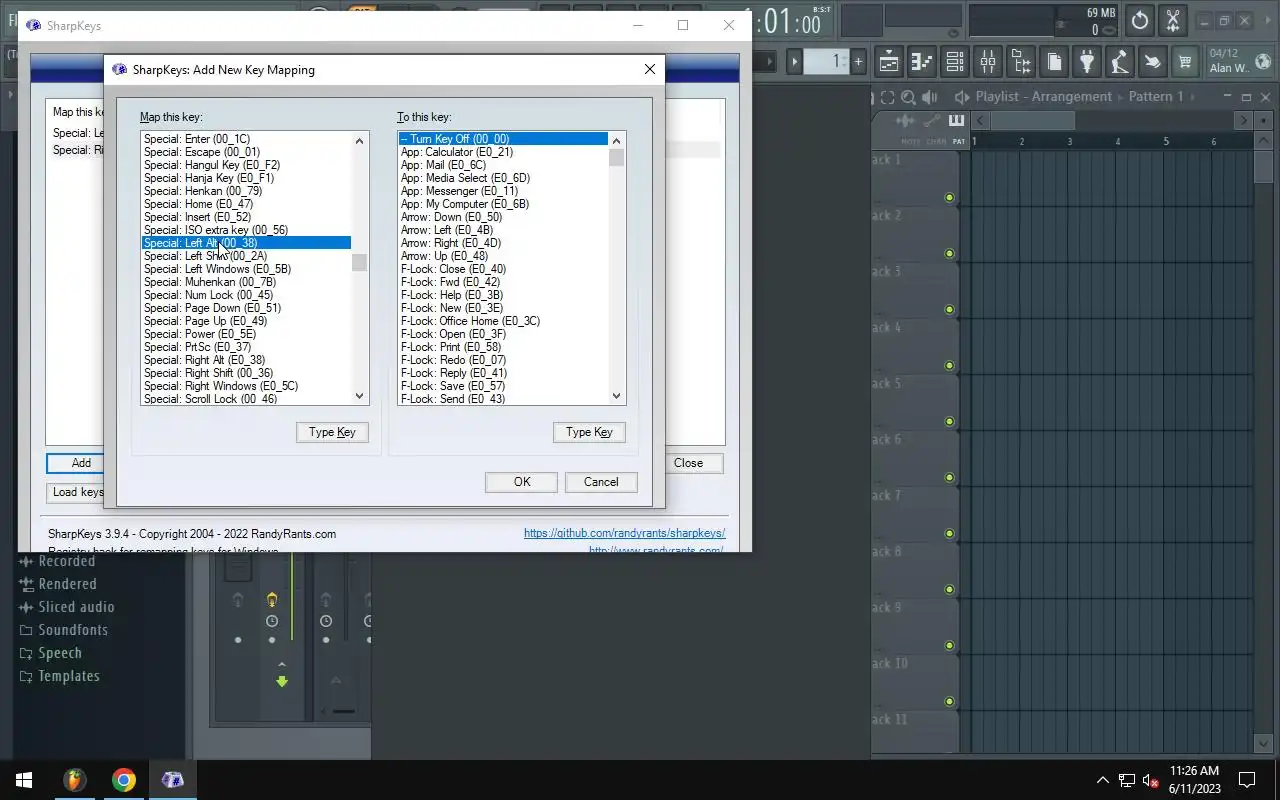Open the Piano roll from FL Studio toolbar
1280x800 pixels.
click(921, 62)
